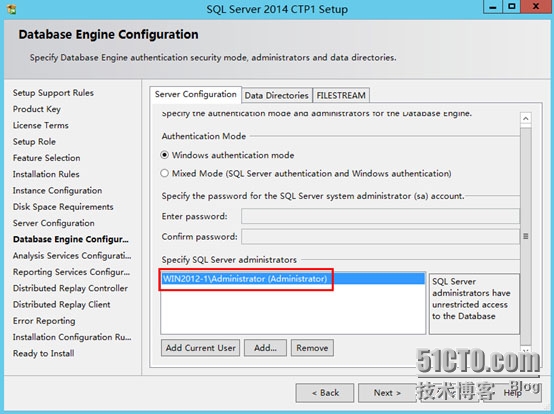This screenshot has height=414, width=554.
Task: Click the Confirm password field
Action: click(380, 237)
